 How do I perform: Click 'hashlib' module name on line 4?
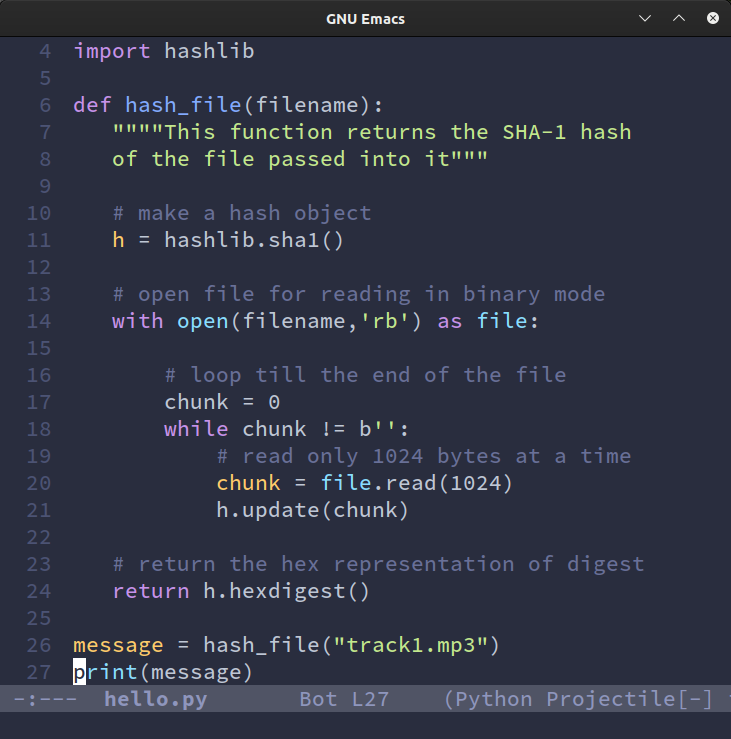(x=209, y=50)
